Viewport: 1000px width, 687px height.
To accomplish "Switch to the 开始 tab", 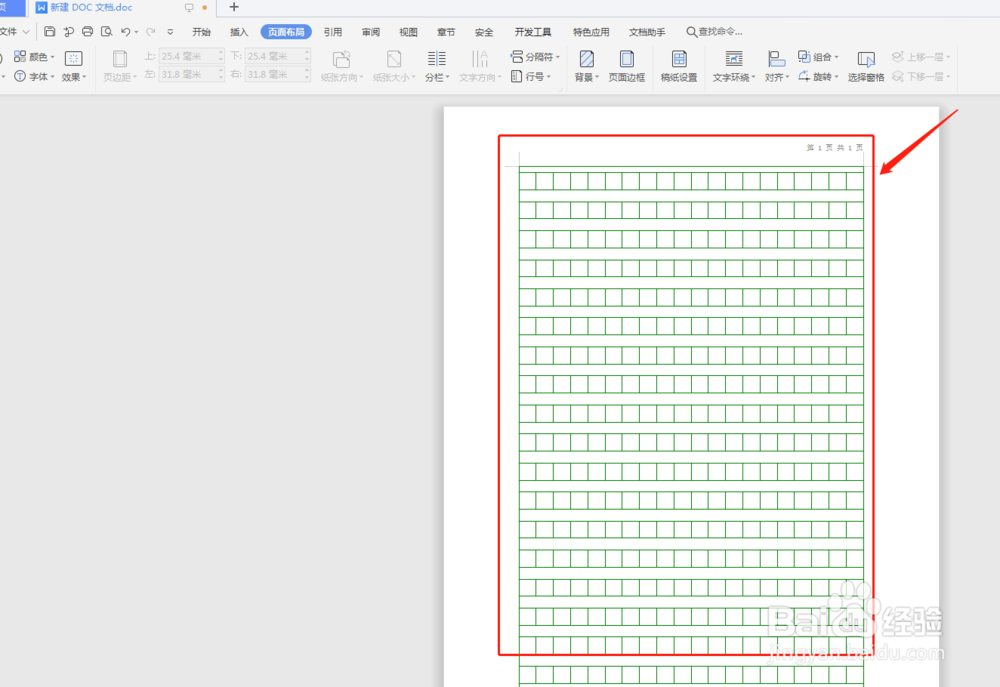I will point(202,32).
